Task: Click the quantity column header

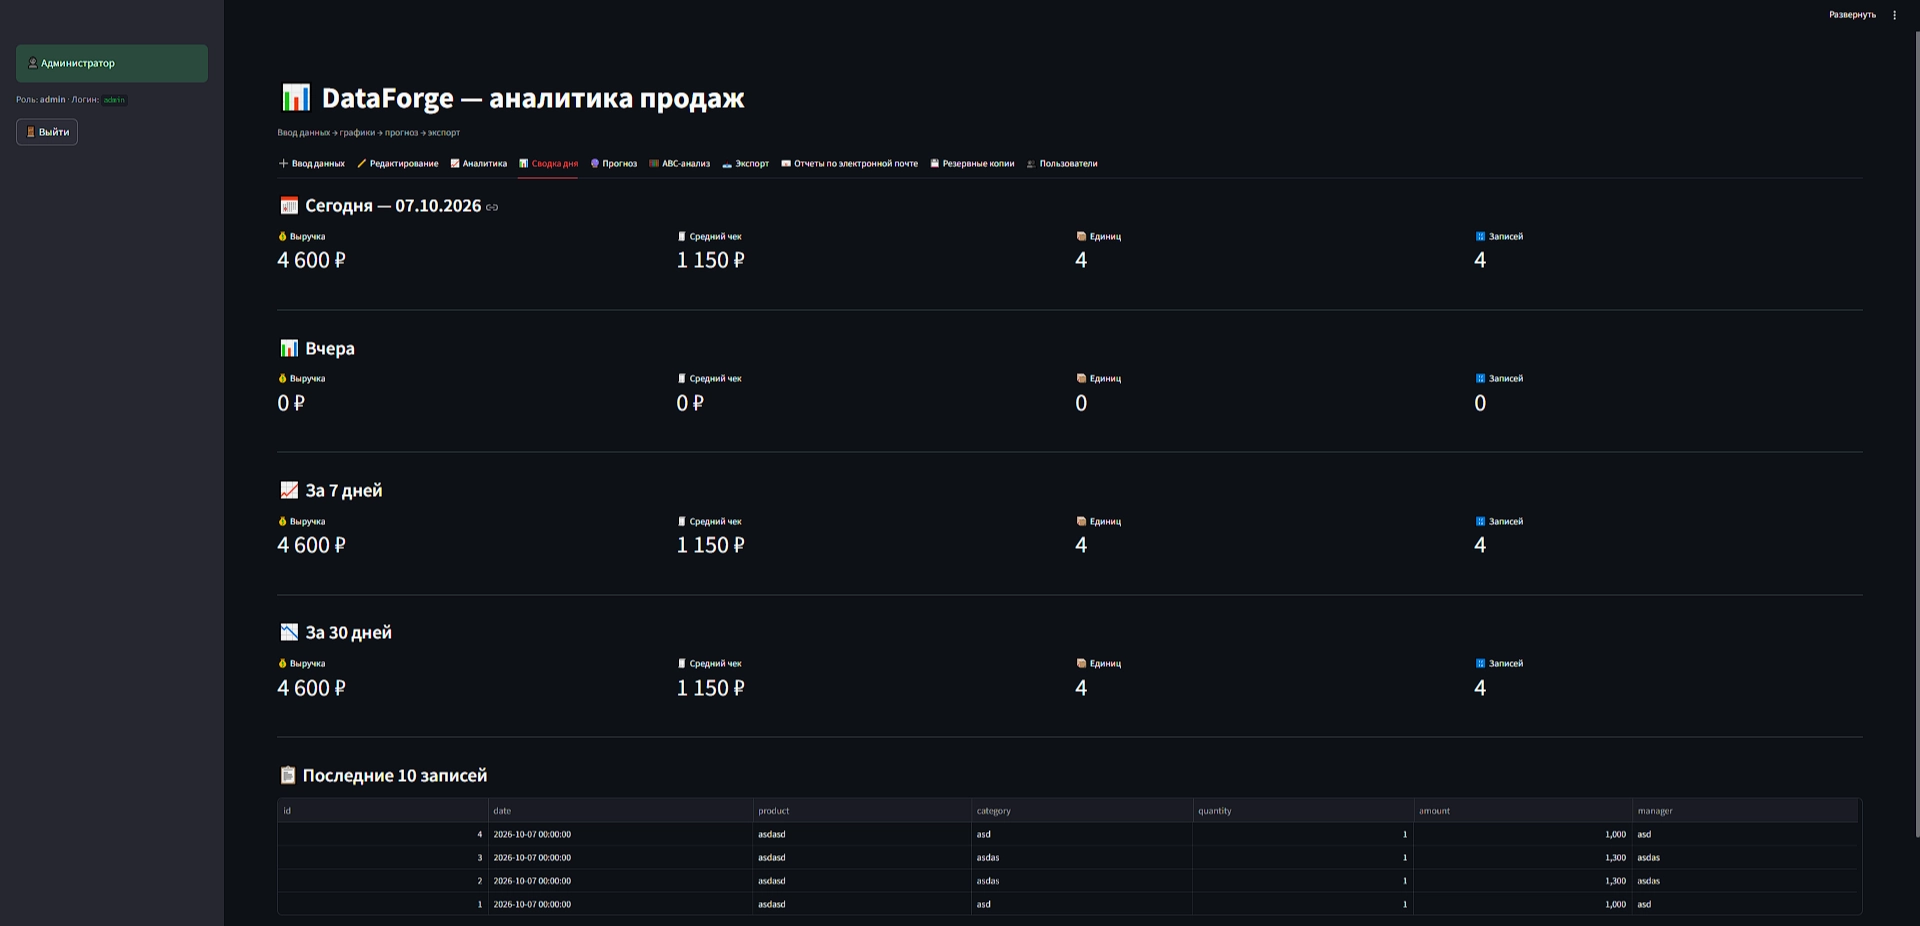Action: click(1303, 811)
